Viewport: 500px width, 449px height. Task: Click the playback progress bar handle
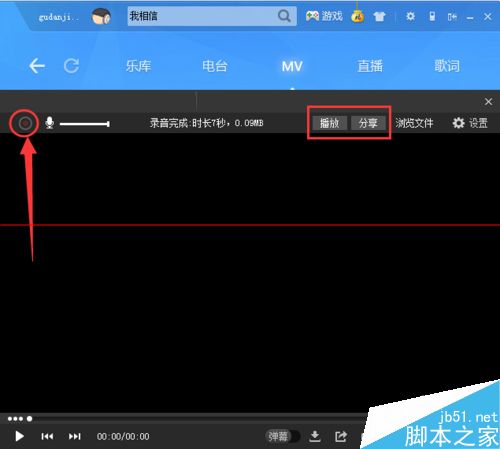point(29,419)
